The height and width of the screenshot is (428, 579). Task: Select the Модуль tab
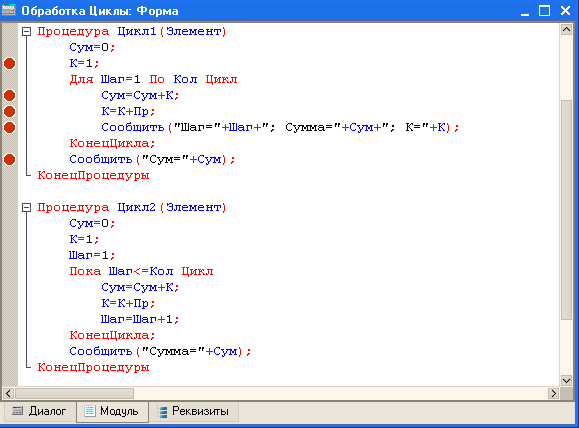click(x=112, y=411)
